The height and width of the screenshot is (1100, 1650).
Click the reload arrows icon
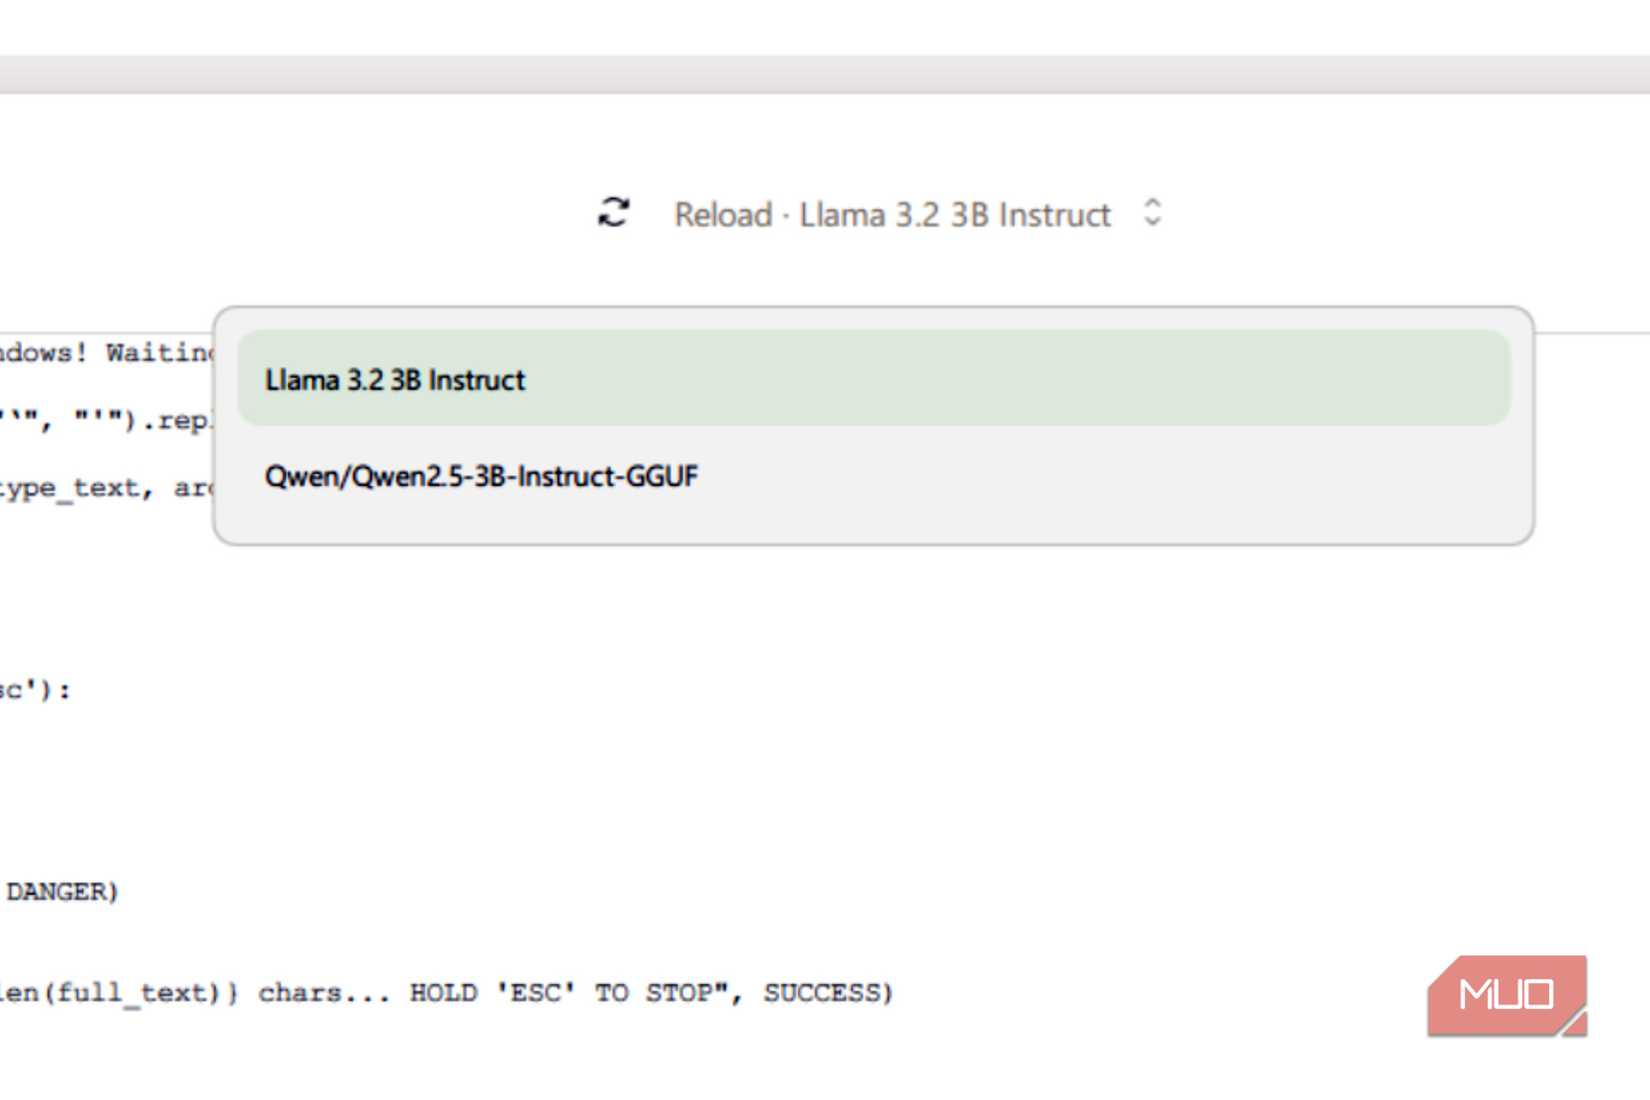(614, 212)
